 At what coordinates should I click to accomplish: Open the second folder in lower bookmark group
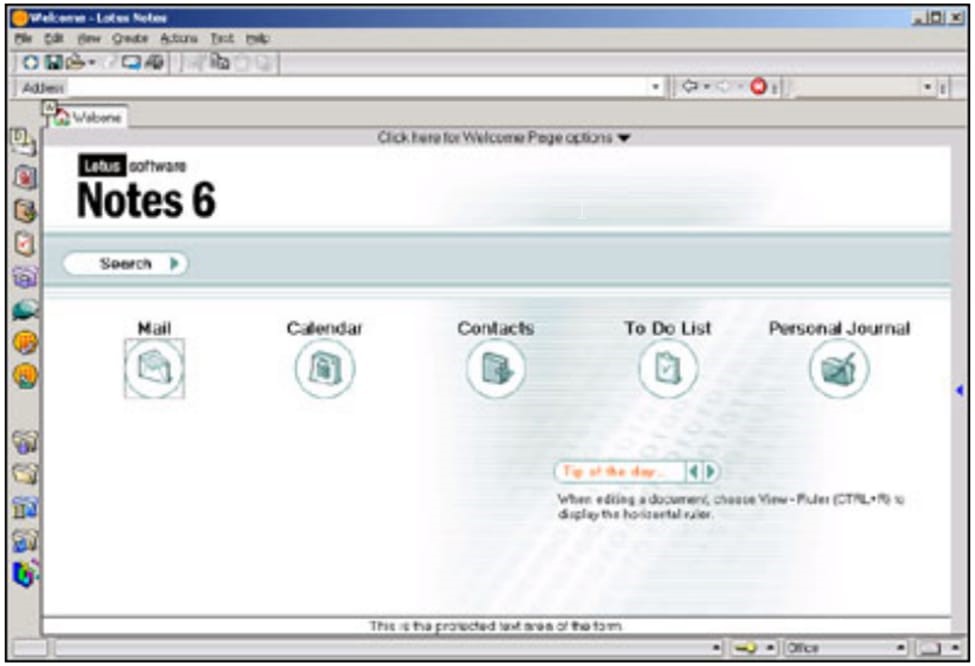click(24, 475)
